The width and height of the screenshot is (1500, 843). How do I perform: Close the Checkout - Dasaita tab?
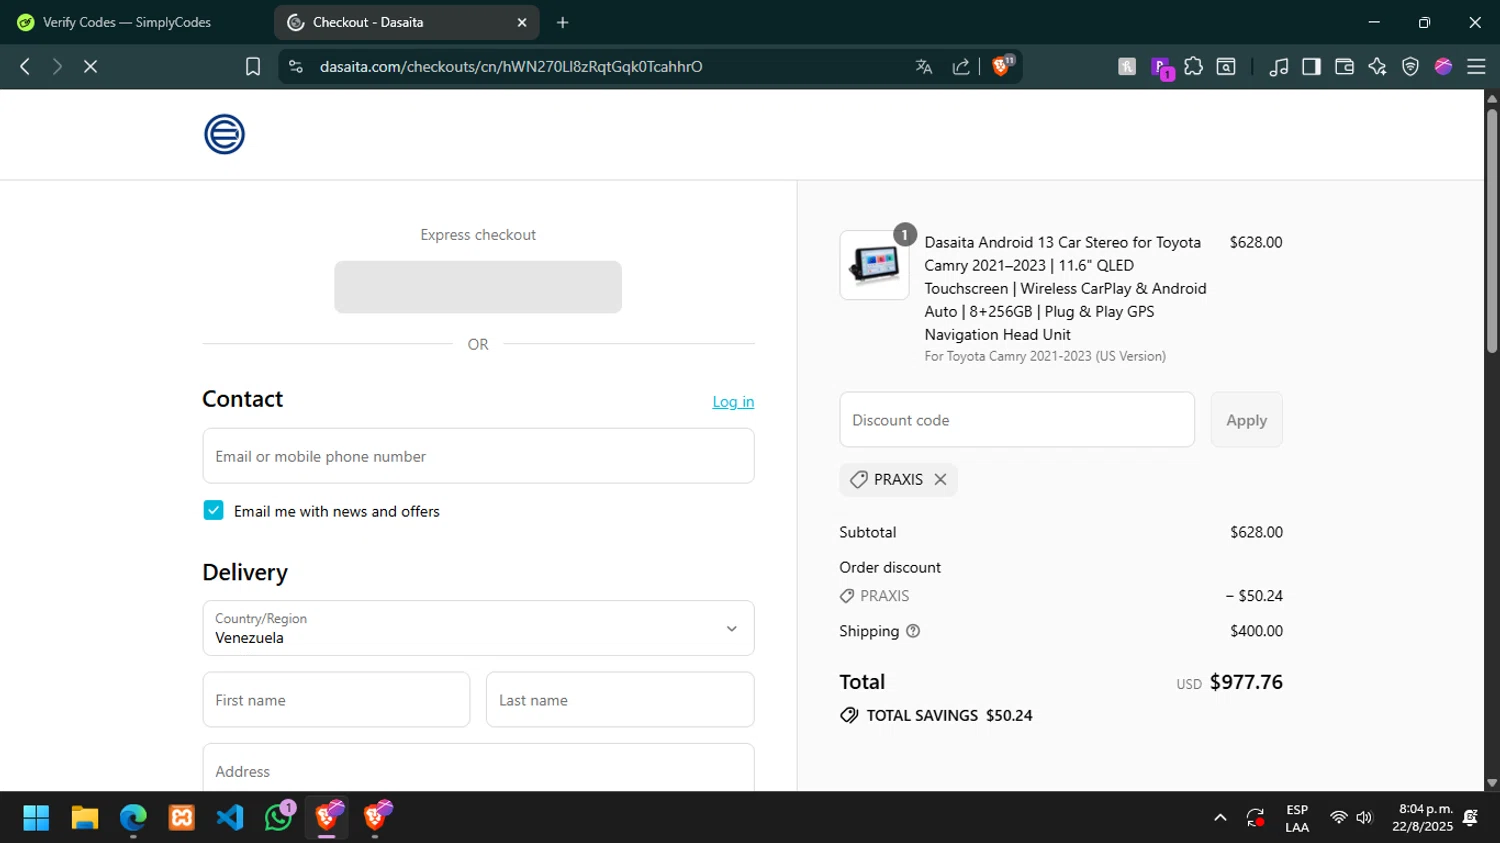521,22
